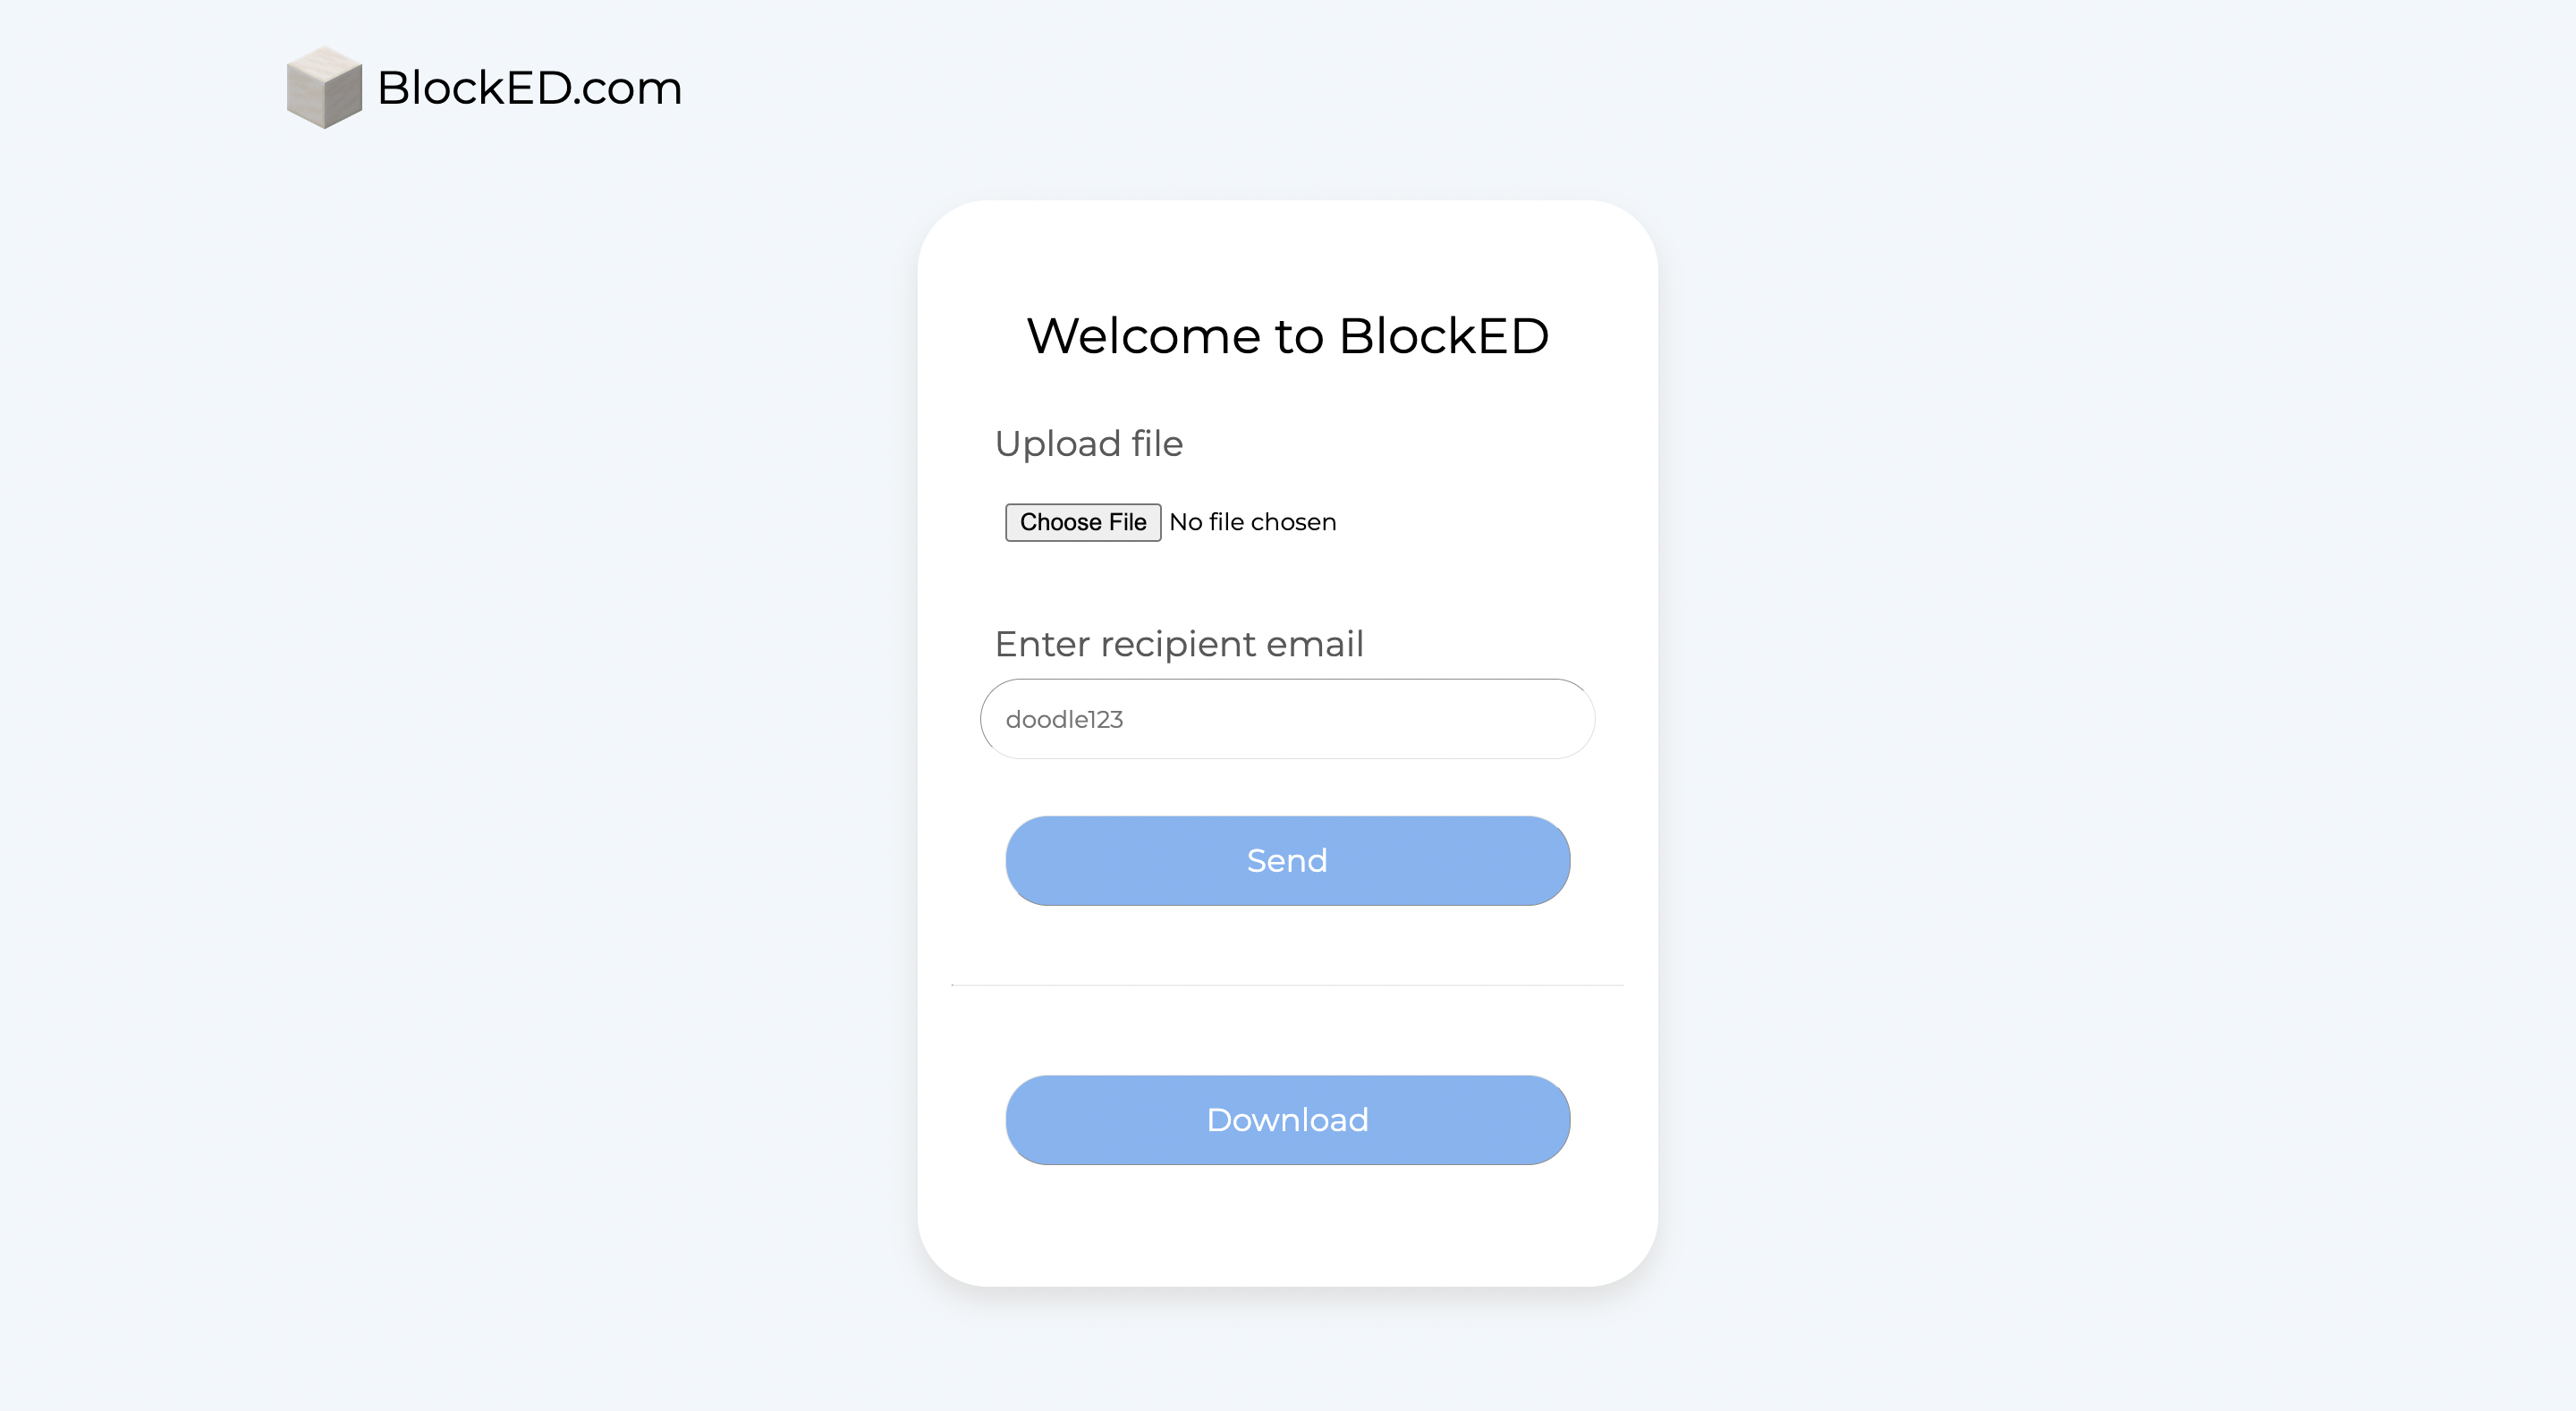This screenshot has width=2576, height=1411.
Task: Click the No file chosen text
Action: click(x=1251, y=521)
